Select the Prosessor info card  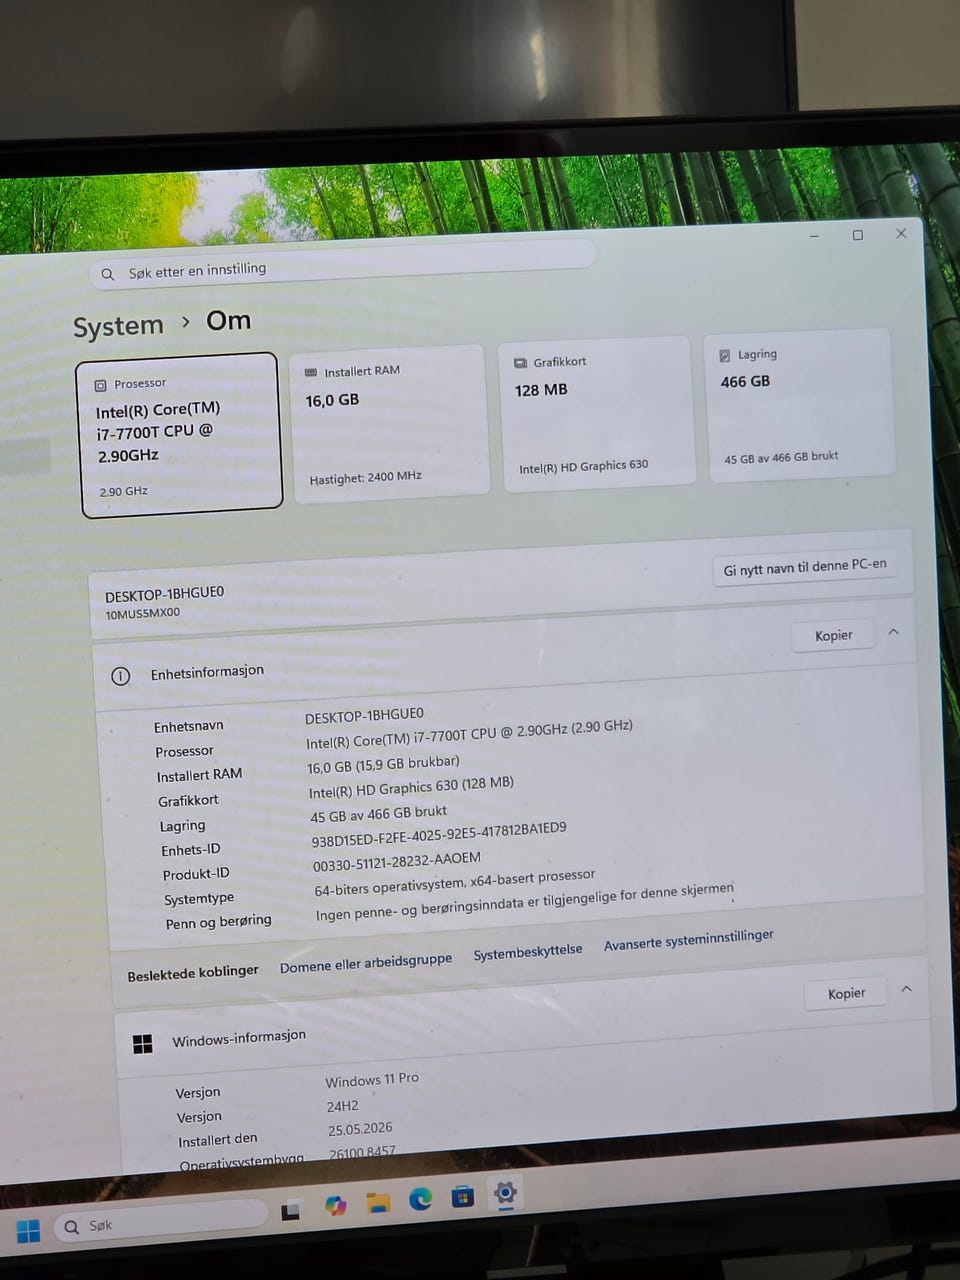click(x=180, y=435)
